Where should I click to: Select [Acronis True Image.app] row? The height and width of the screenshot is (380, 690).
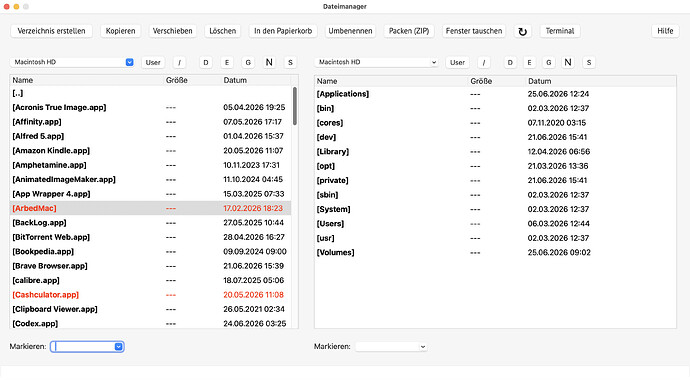[x=150, y=107]
